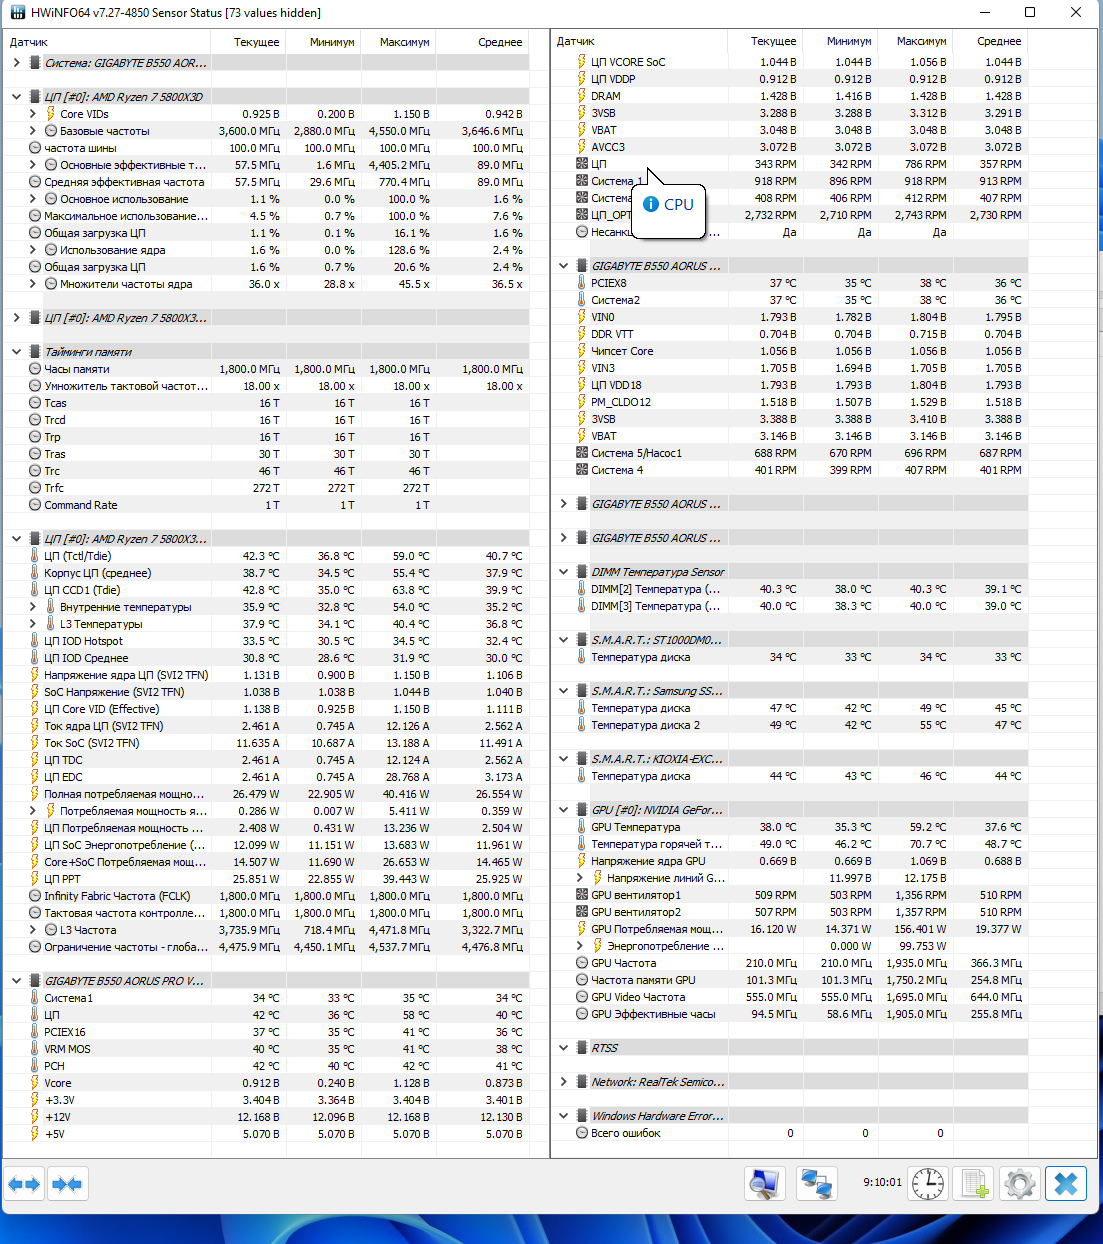Click circle icon of GPU Video Частота
The width and height of the screenshot is (1103, 1244).
(581, 997)
